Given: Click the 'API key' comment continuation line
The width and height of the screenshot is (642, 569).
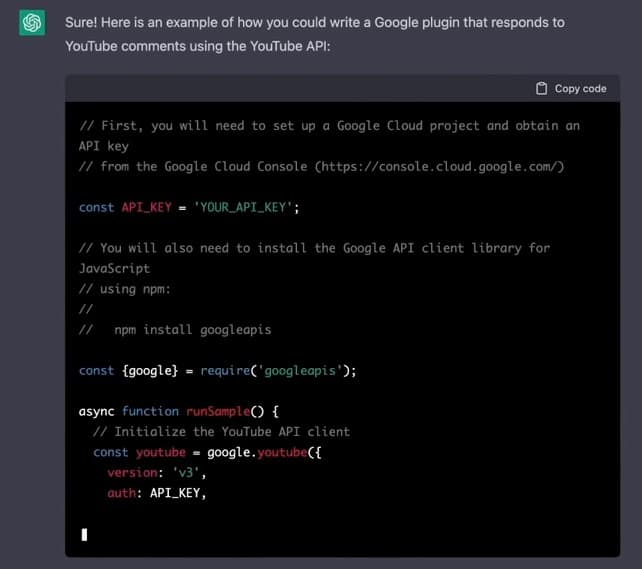Looking at the screenshot, I should point(104,146).
